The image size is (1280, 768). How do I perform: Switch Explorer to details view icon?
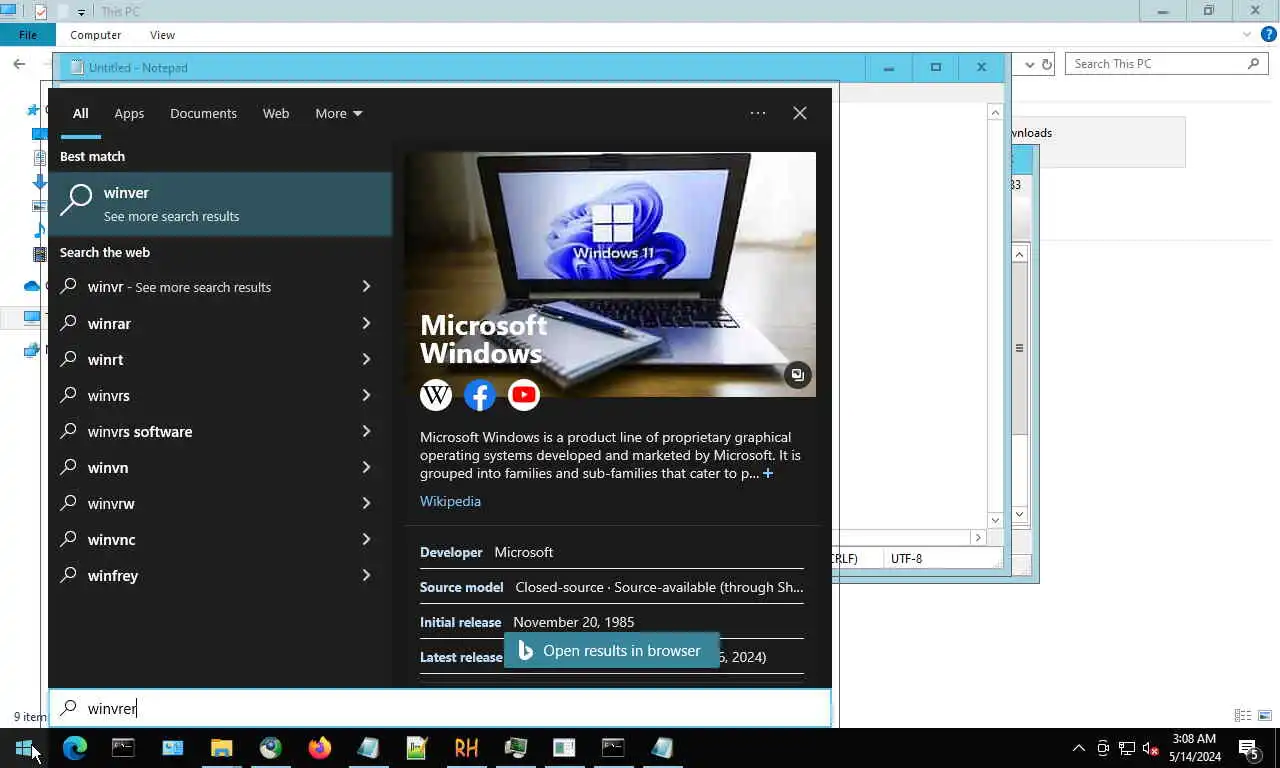pos(1243,715)
